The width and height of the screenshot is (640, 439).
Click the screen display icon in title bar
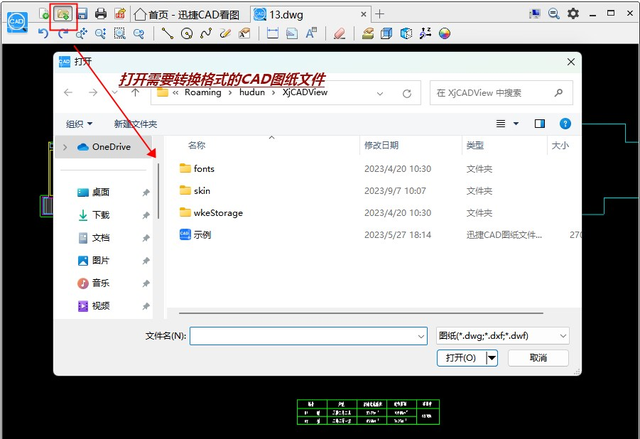tap(534, 13)
